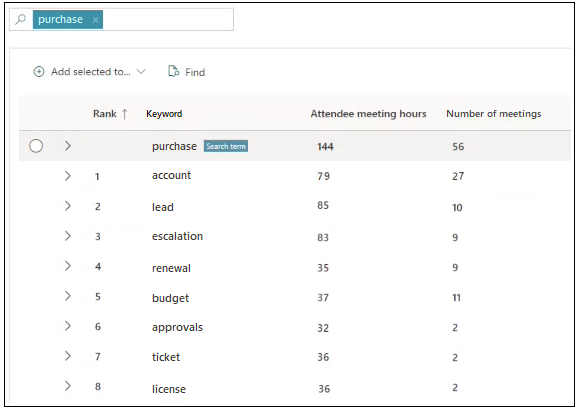
Task: Expand the renewal row
Action: click(x=67, y=266)
